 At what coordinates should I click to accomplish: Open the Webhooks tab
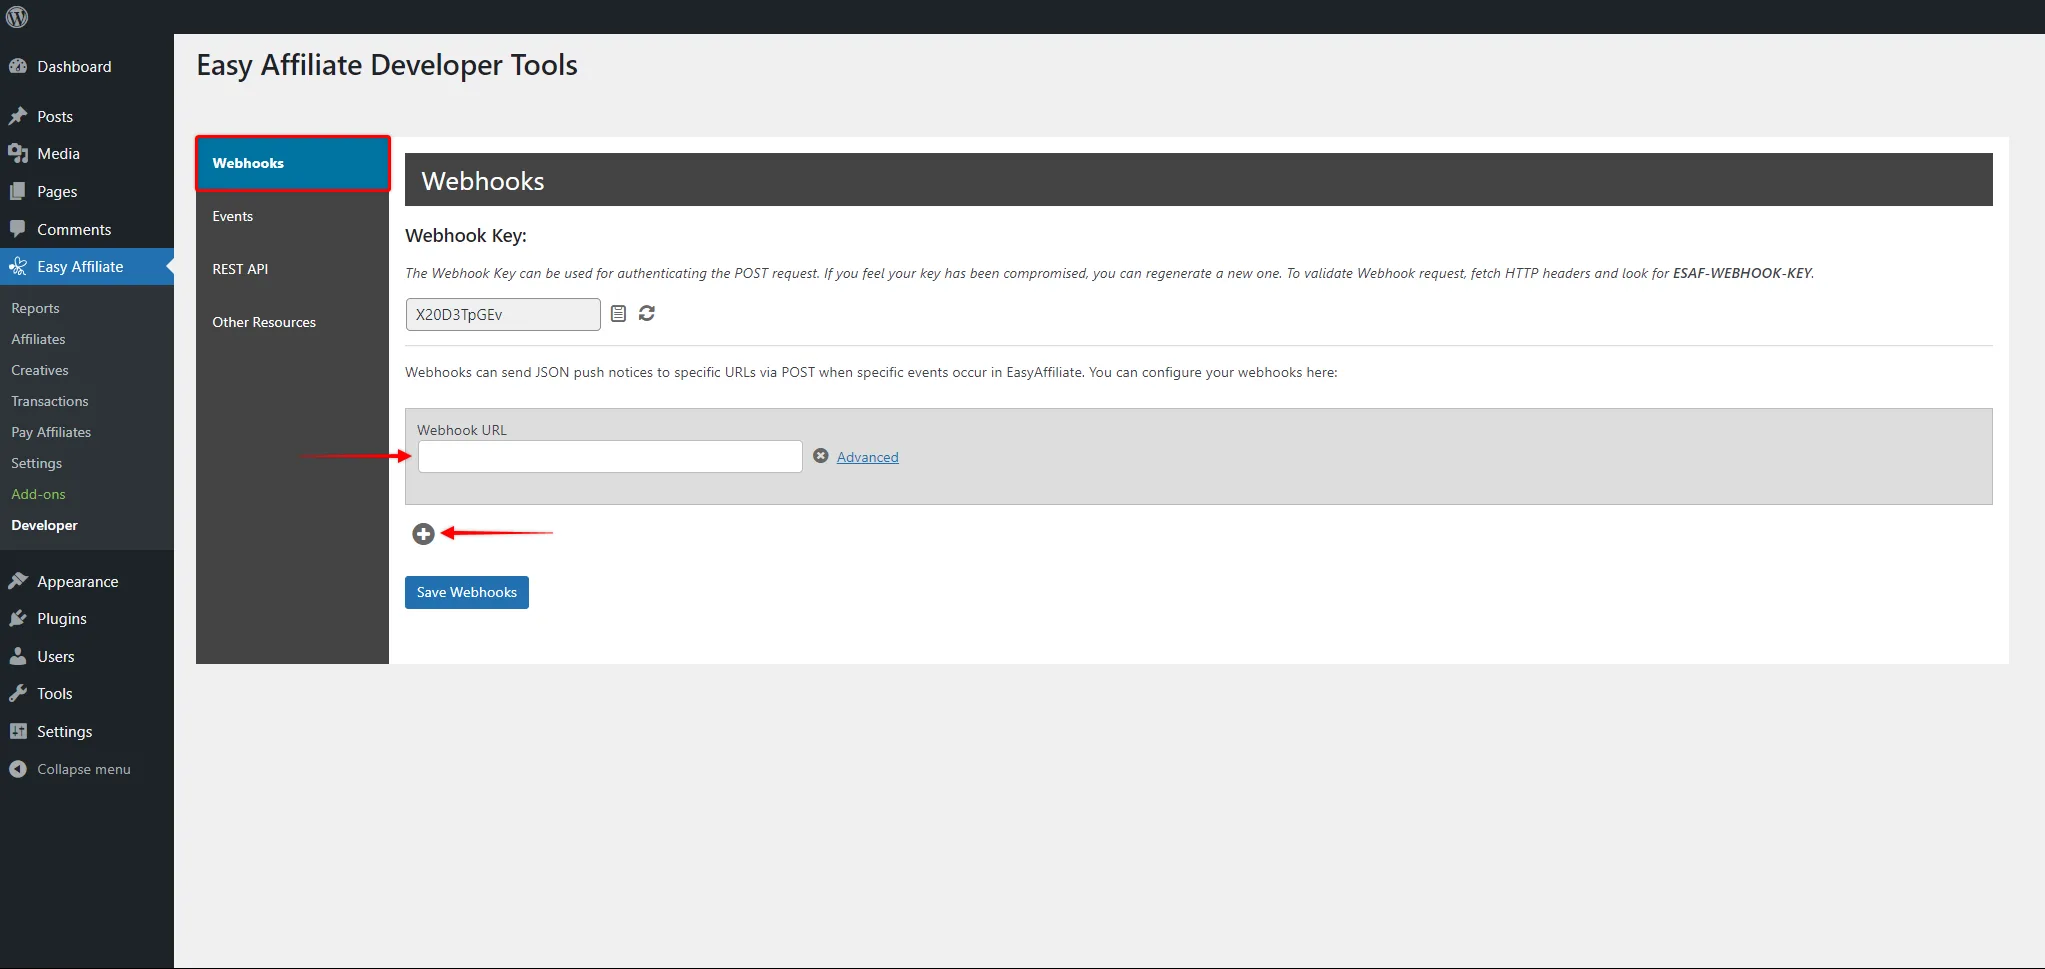(x=292, y=163)
